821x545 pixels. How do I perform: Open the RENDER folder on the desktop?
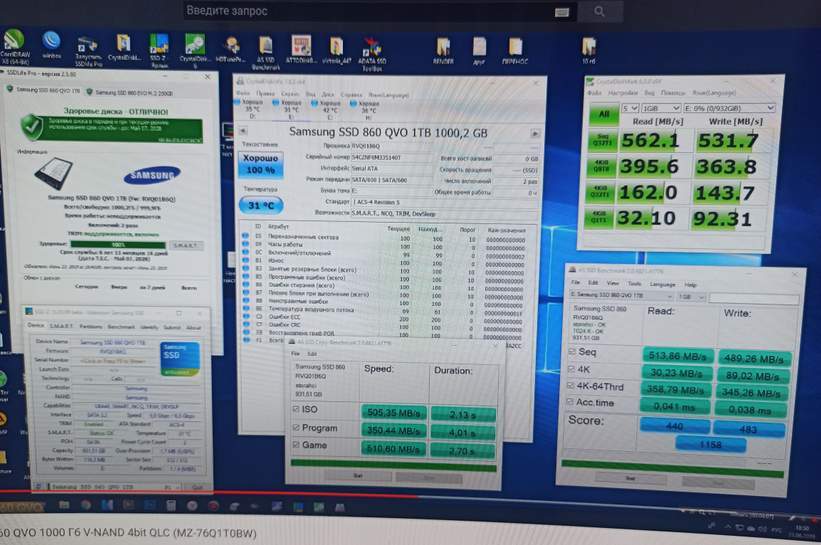[443, 48]
